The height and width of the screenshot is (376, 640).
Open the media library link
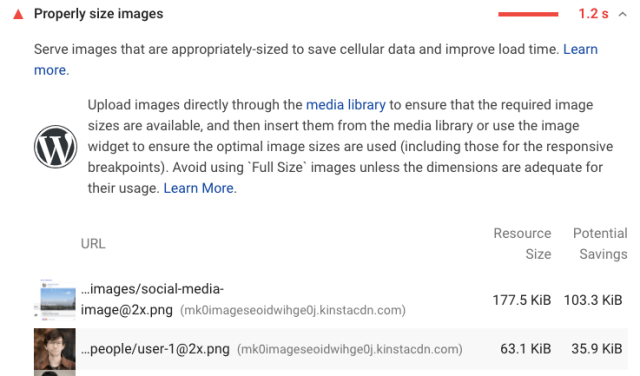[346, 105]
